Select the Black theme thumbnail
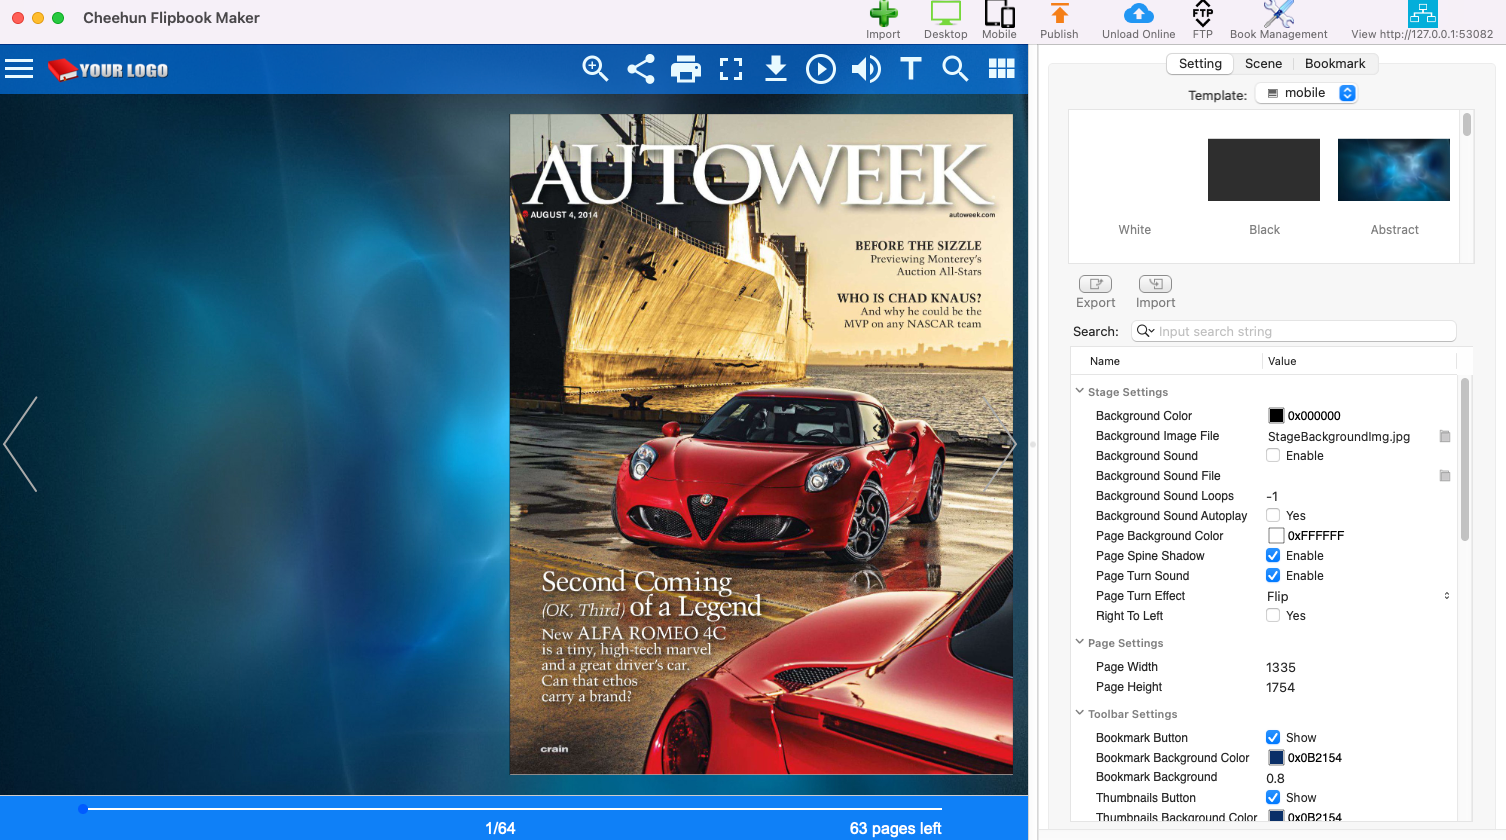The image size is (1506, 840). coord(1264,170)
